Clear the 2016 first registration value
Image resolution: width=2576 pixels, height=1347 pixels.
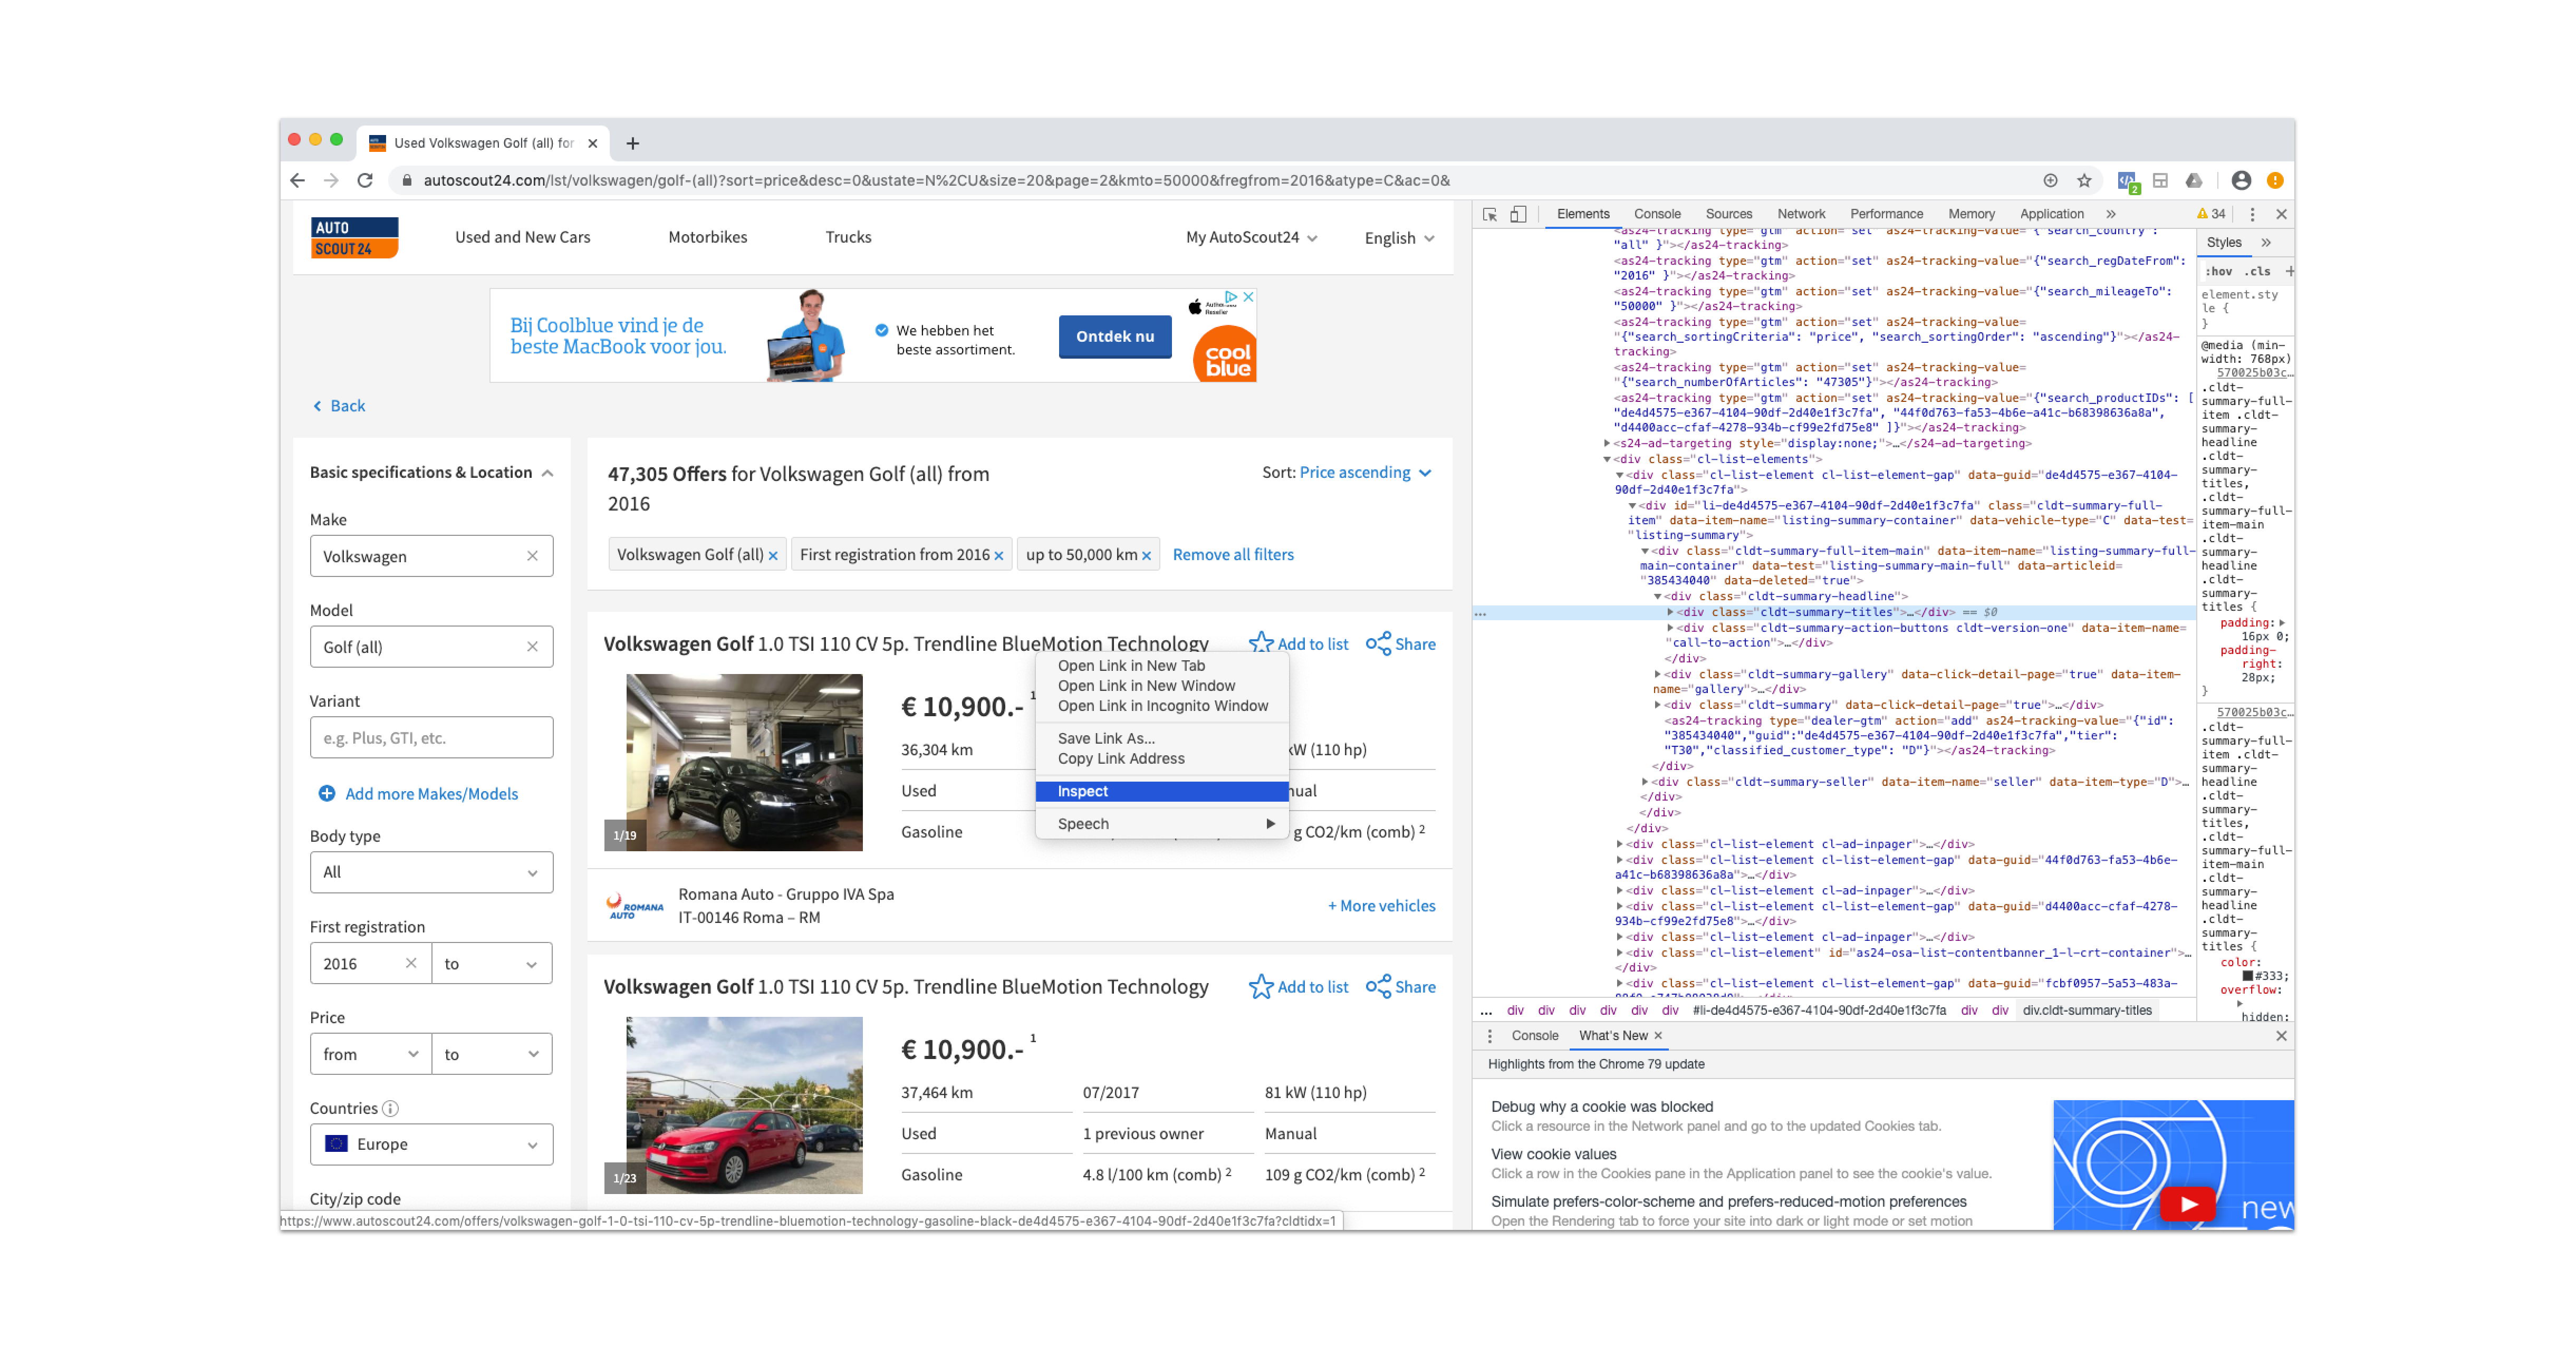click(x=411, y=963)
